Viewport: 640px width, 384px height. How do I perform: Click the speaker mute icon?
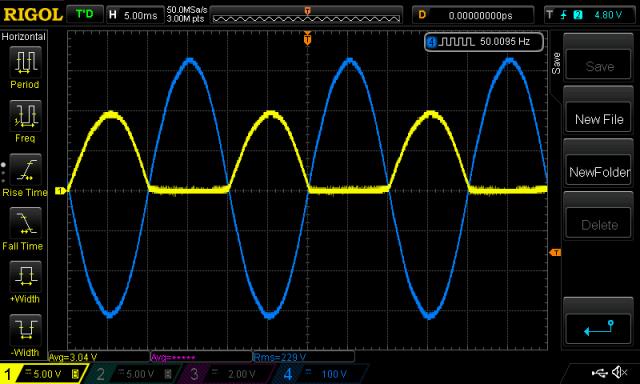tap(619, 372)
